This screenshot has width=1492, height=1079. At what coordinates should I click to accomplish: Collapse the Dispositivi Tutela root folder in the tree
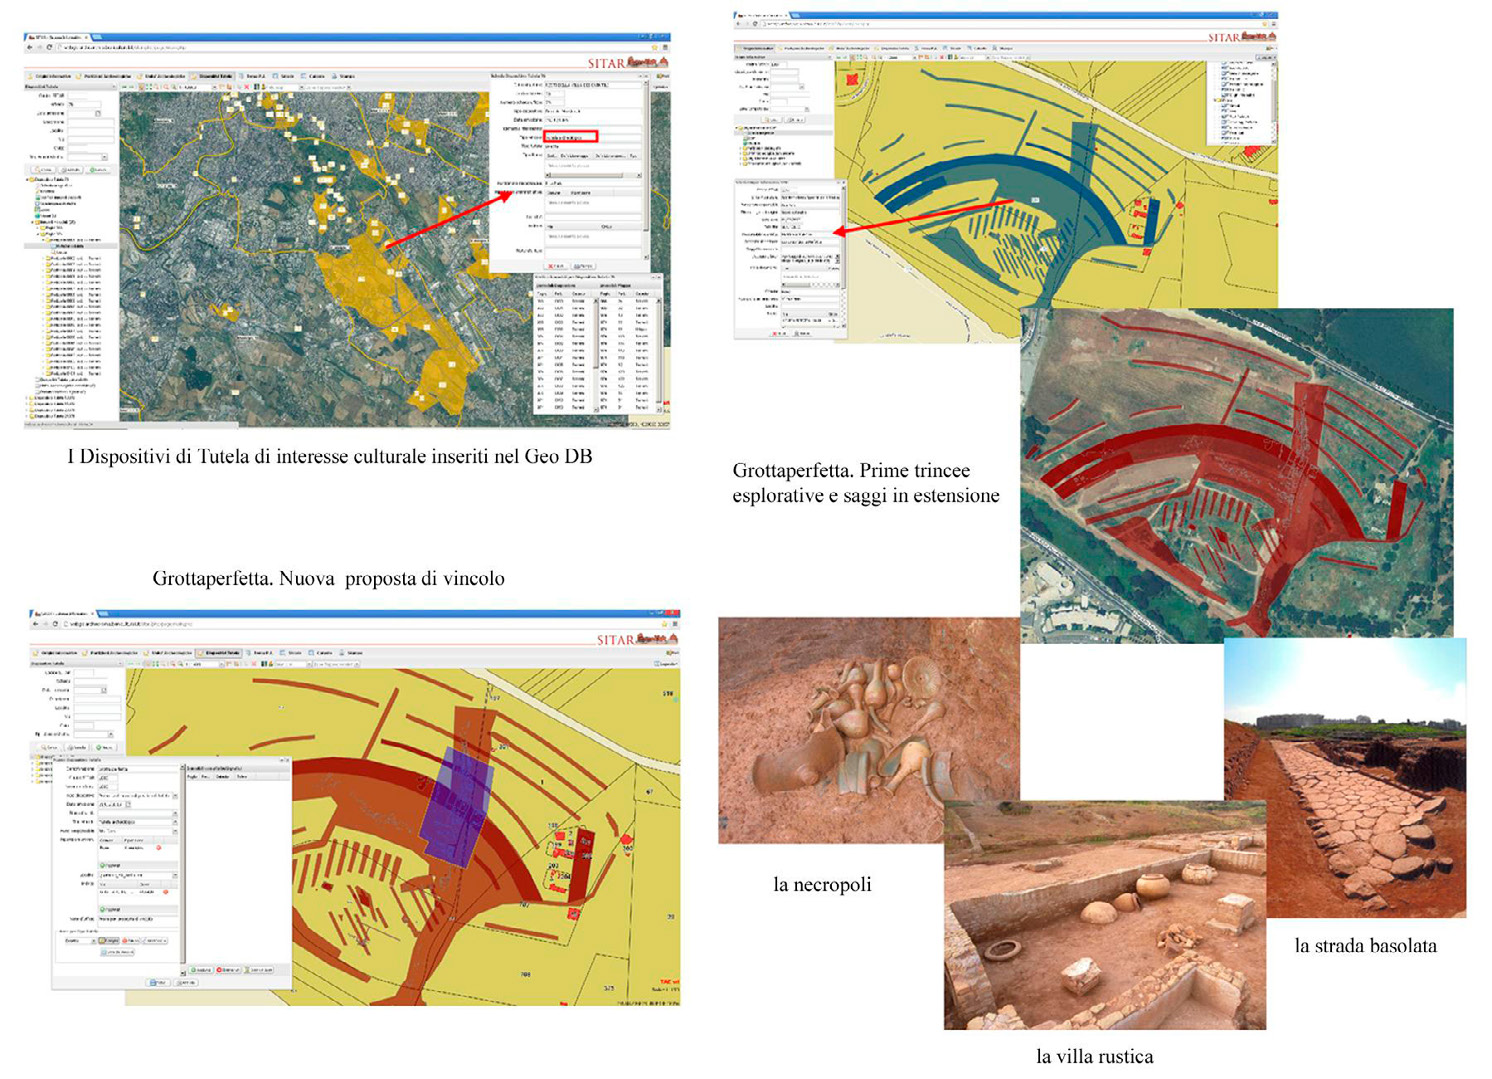point(27,180)
